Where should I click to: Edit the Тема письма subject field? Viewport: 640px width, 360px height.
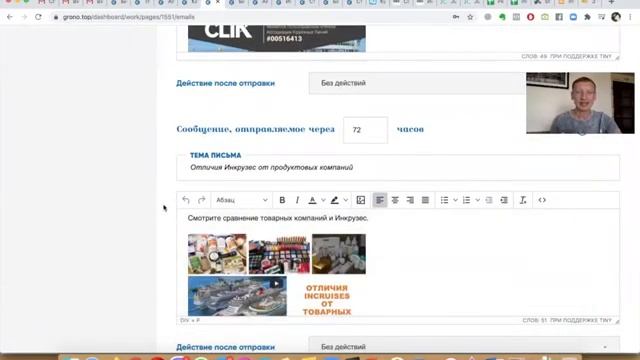point(398,168)
